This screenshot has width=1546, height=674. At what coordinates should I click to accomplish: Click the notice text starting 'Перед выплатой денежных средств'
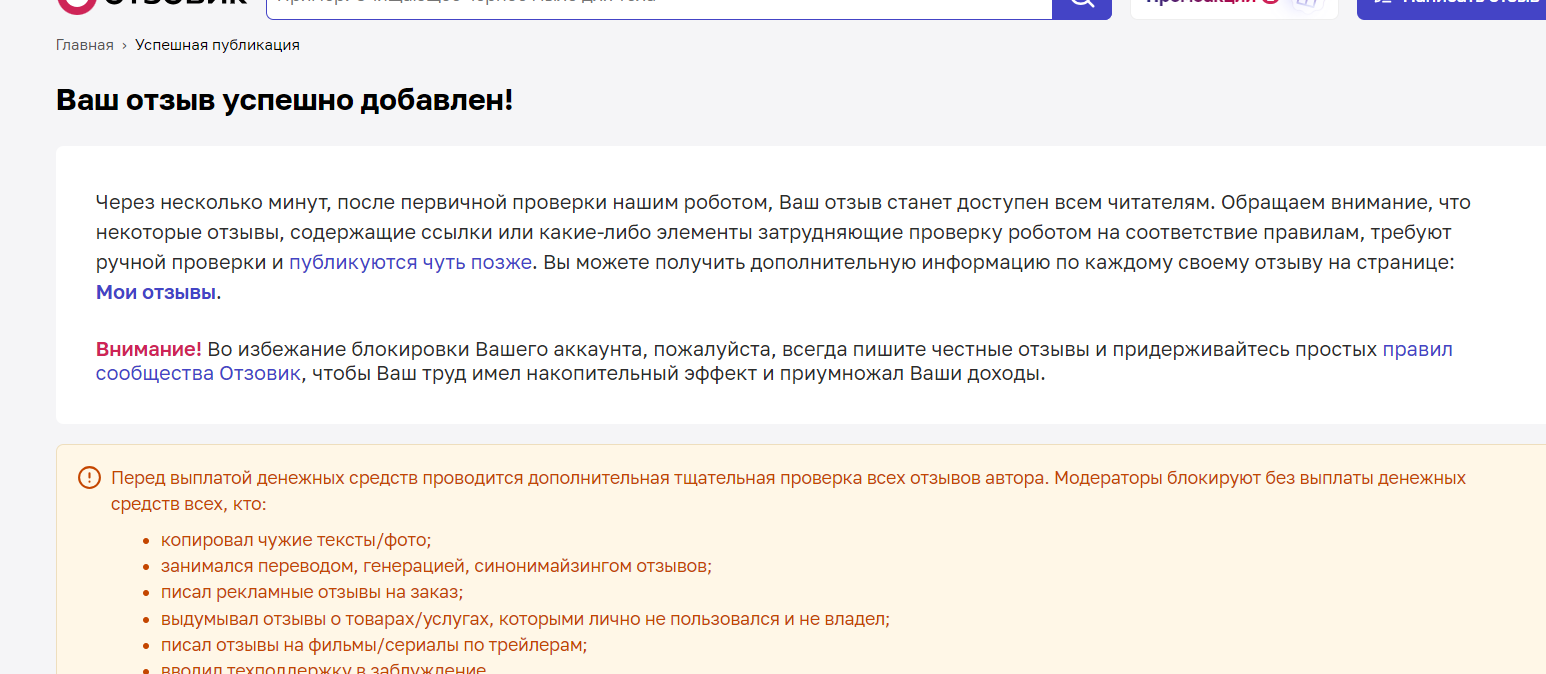coord(789,490)
